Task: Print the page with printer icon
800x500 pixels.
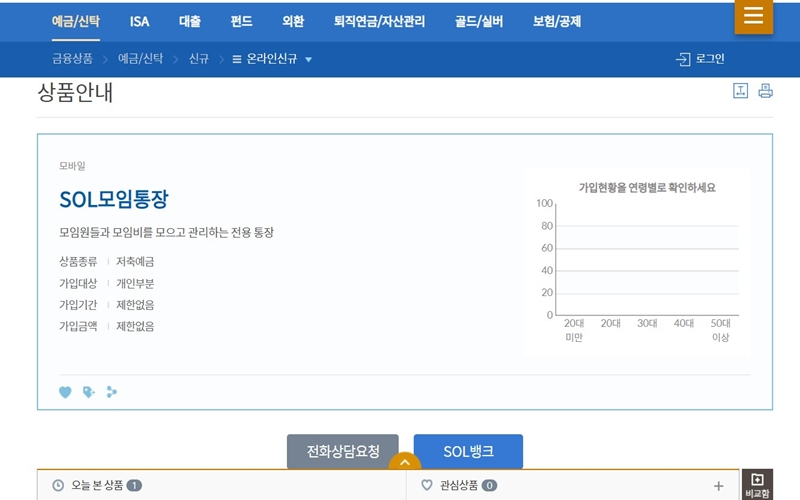Action: (x=765, y=91)
